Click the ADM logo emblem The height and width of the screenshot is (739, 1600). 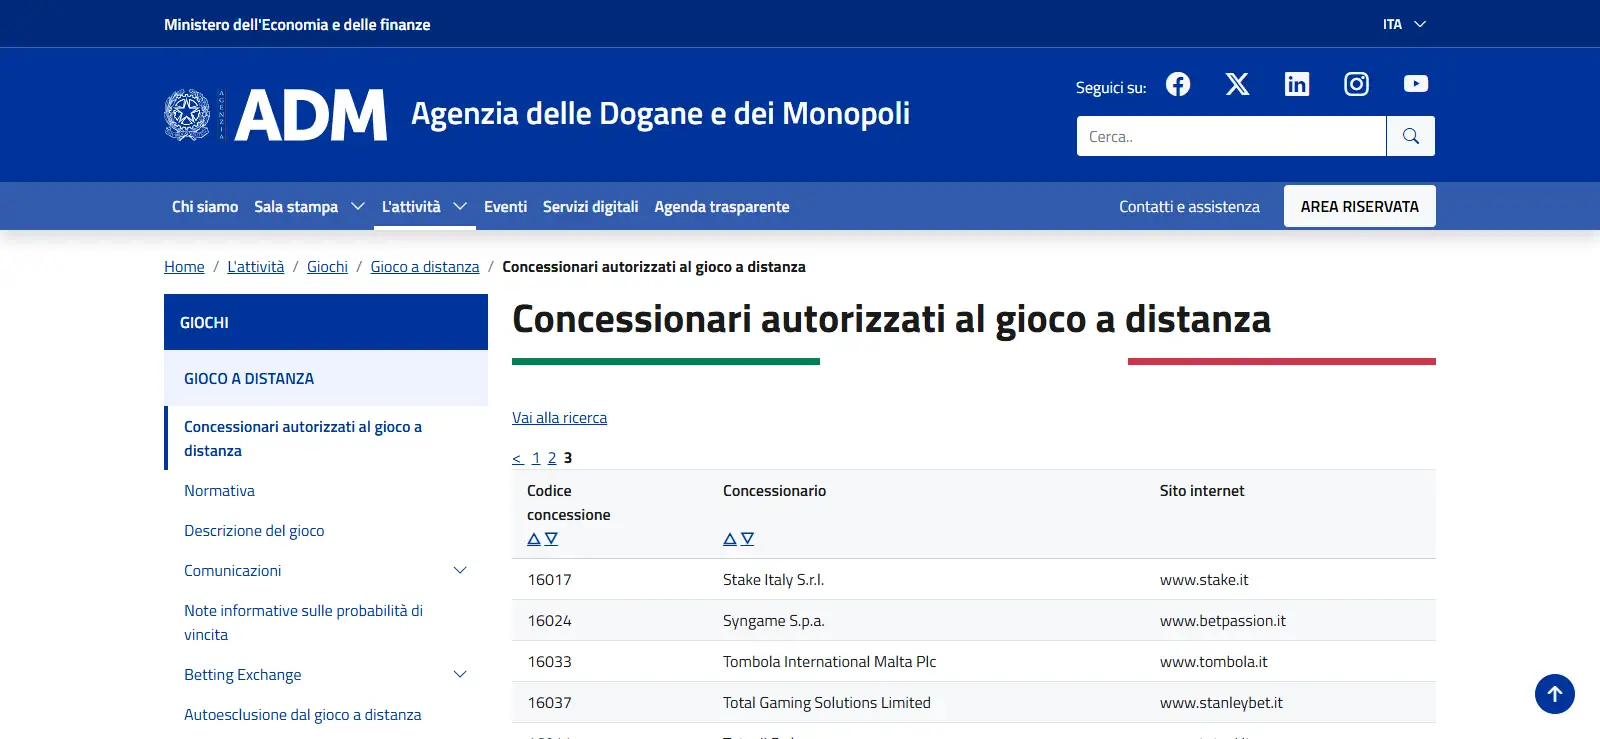click(187, 114)
